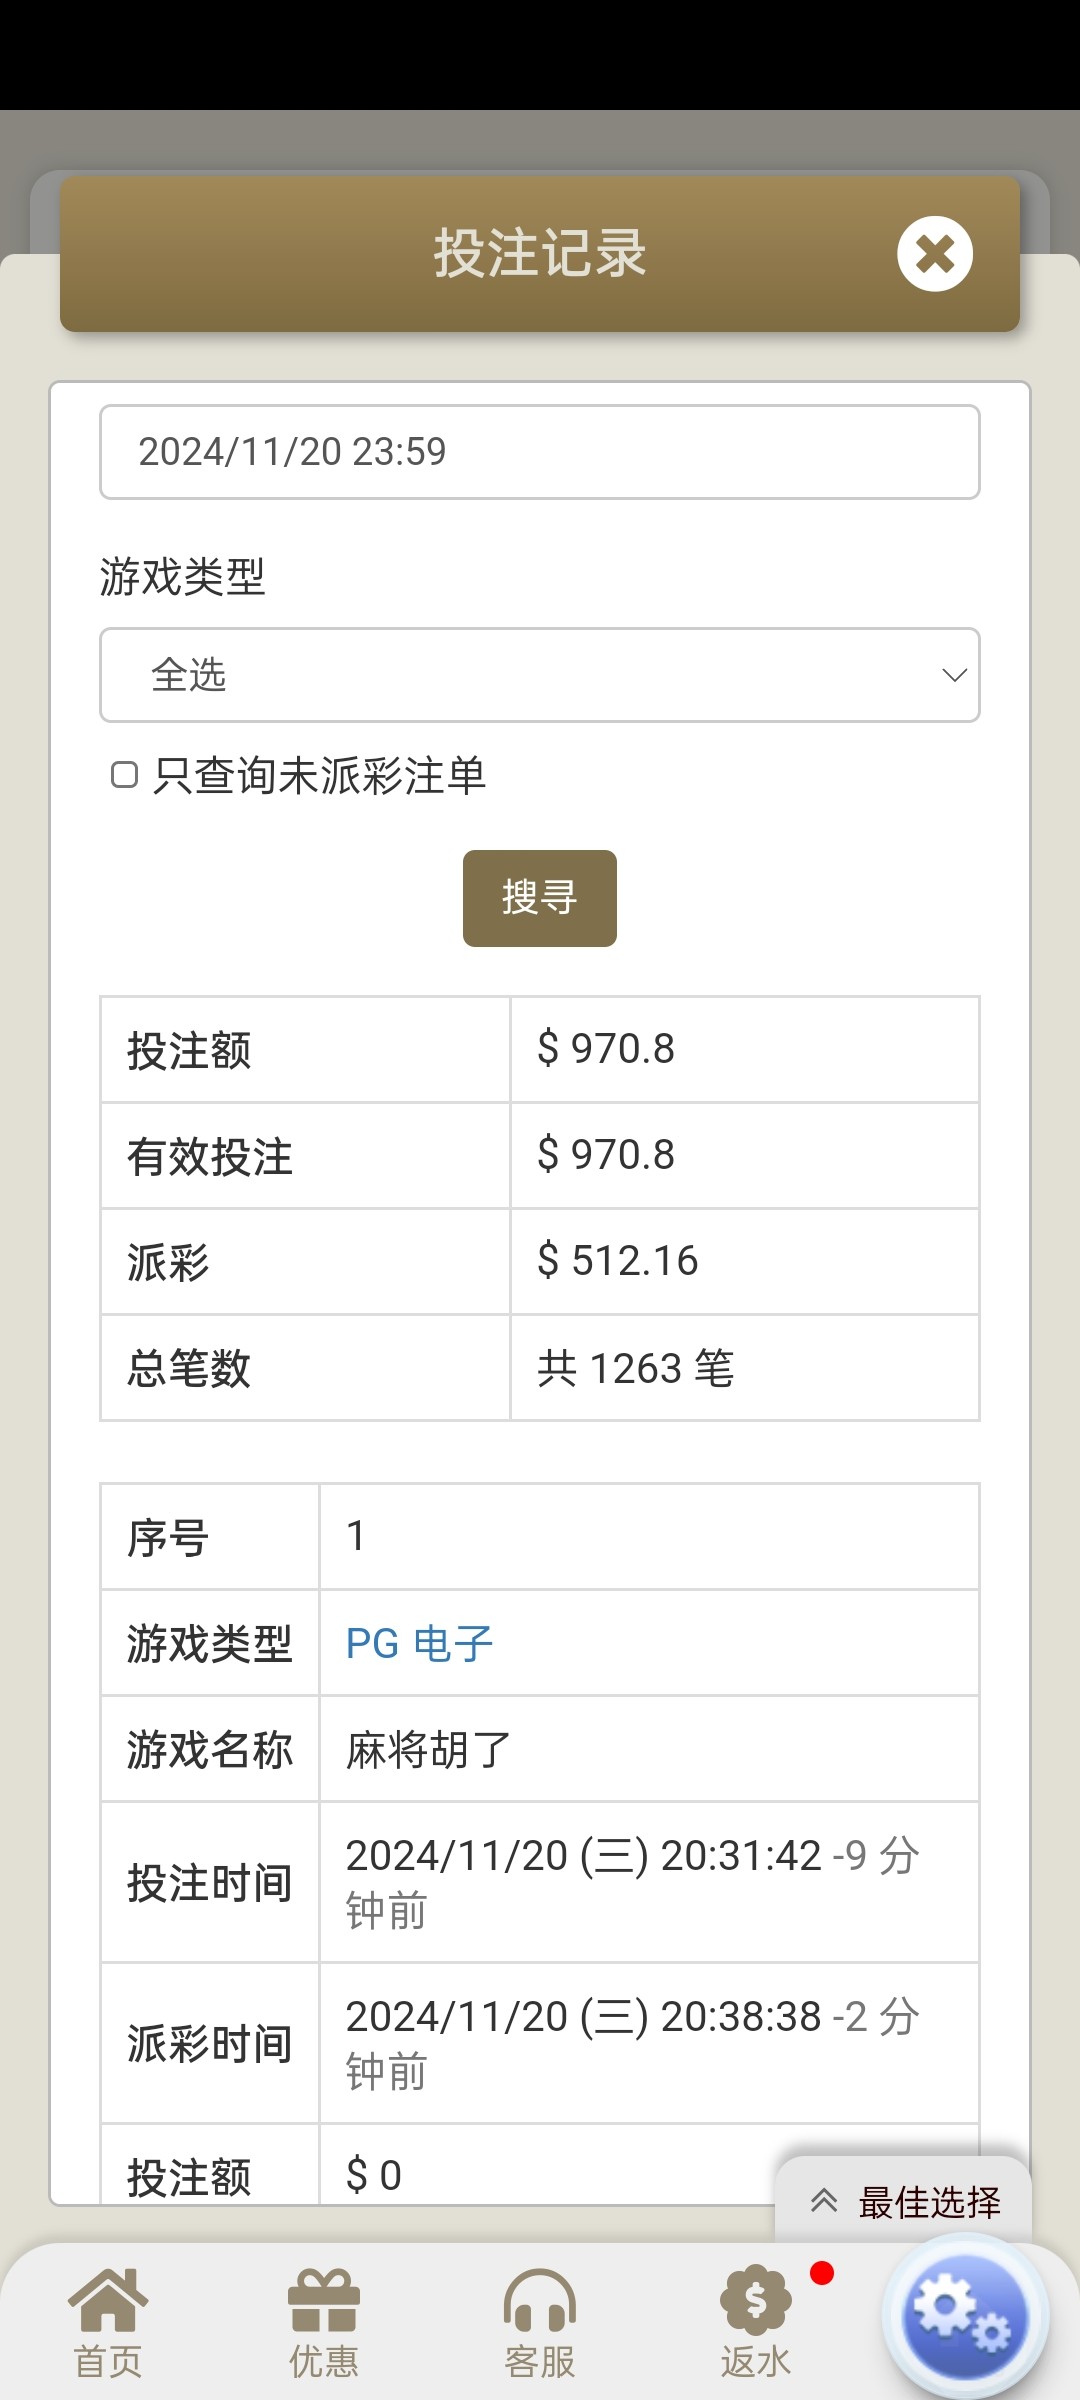Tap the red notification dot on 返水
Screen dimensions: 1080x2400
pyautogui.click(x=822, y=2274)
